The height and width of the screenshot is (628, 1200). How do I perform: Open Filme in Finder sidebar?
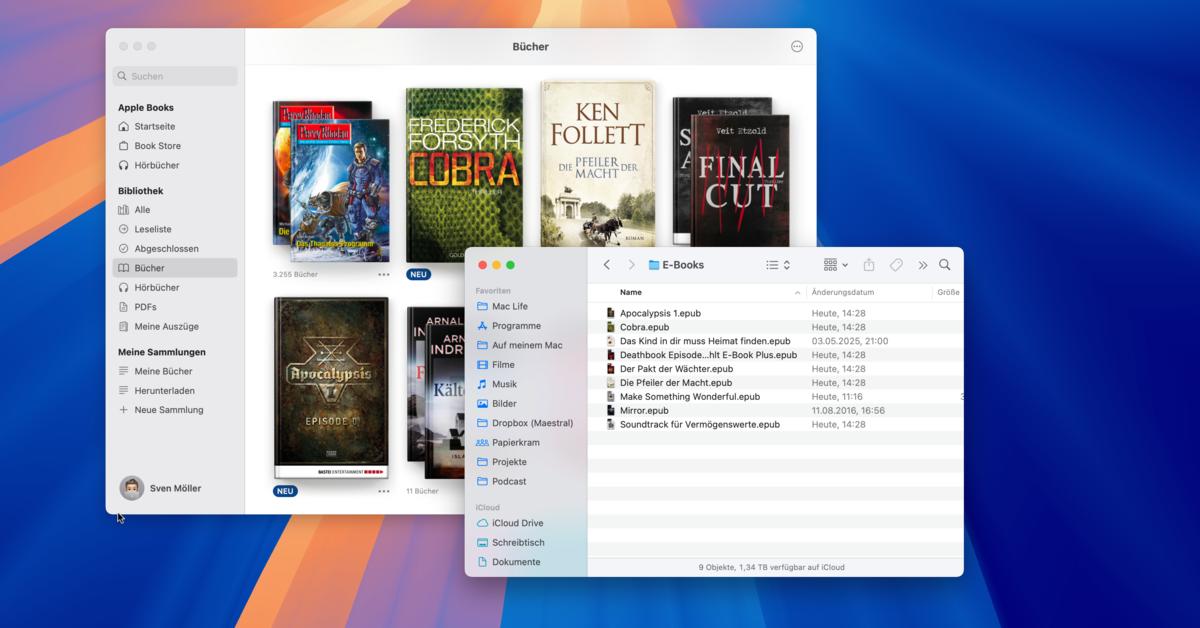[x=503, y=365]
